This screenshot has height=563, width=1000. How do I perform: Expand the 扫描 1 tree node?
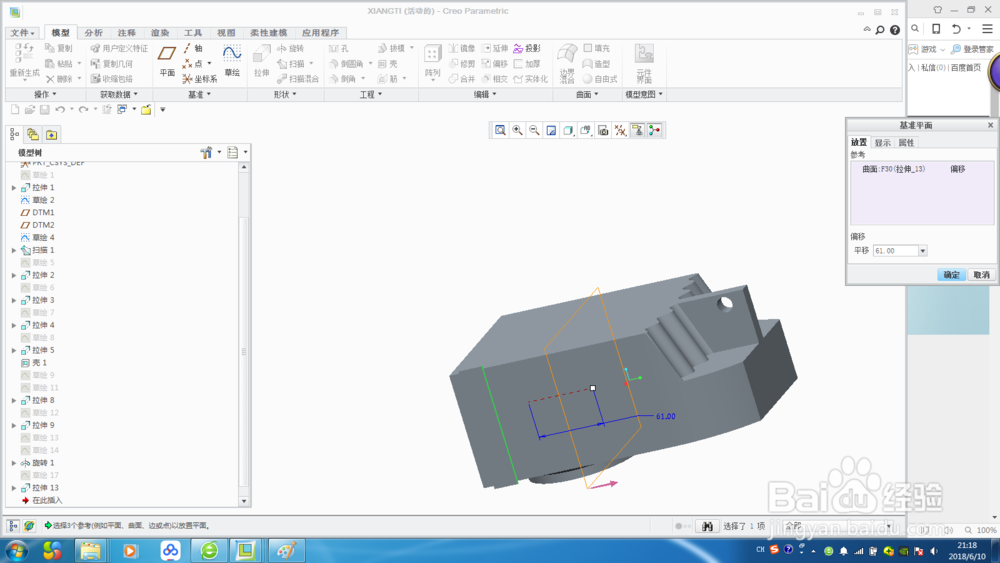click(x=14, y=250)
